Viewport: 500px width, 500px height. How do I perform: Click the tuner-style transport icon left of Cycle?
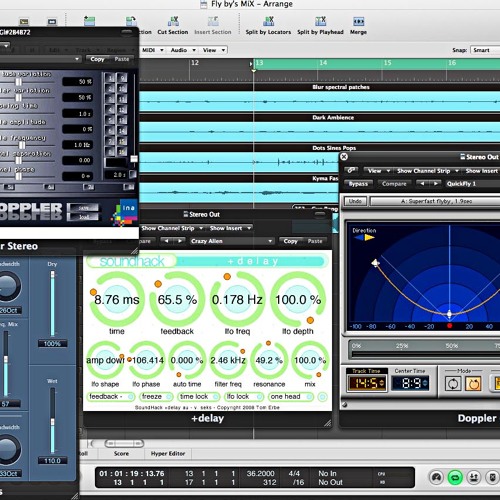[436, 478]
